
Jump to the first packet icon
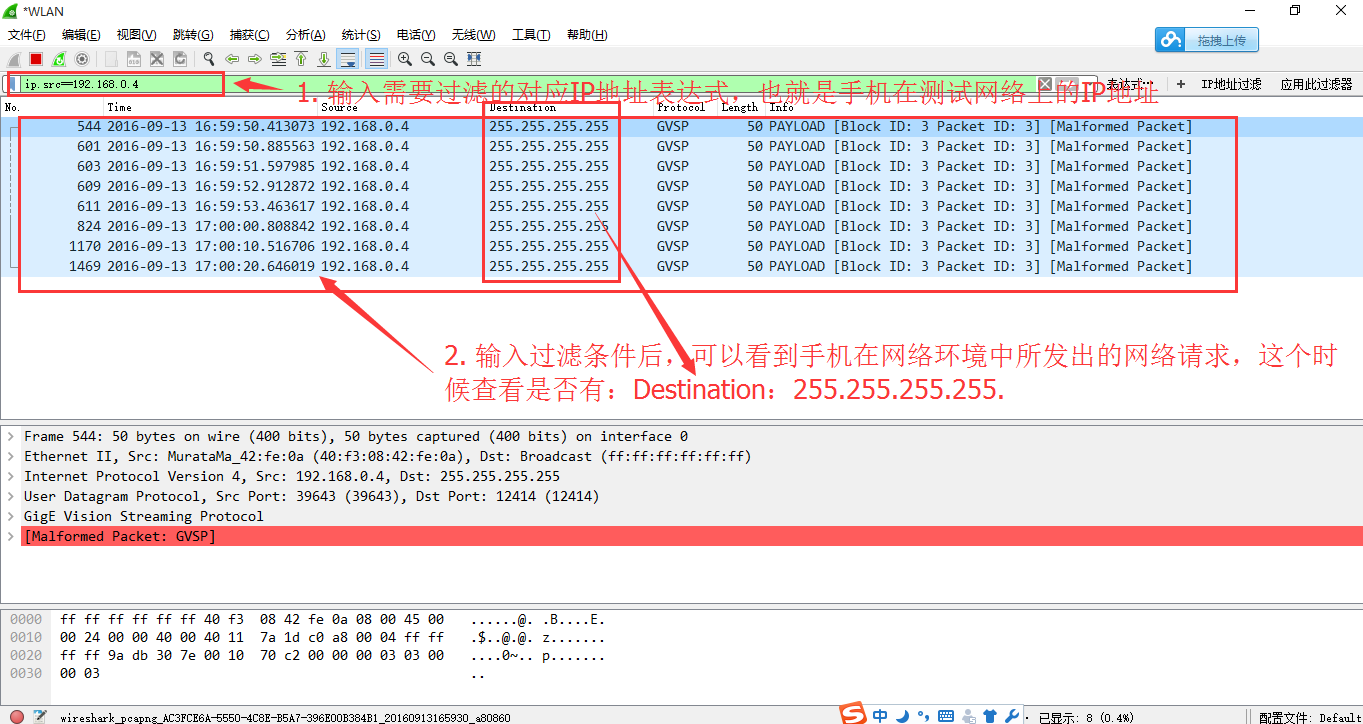click(301, 59)
